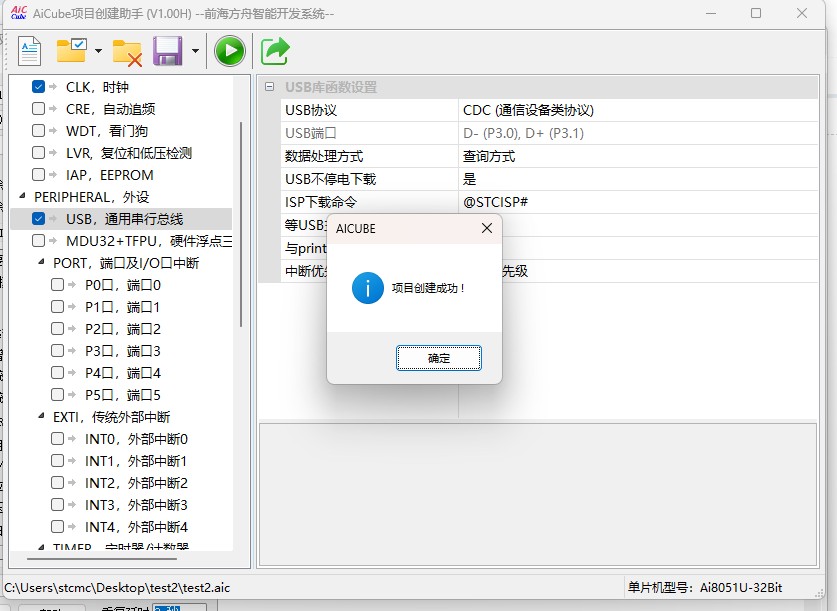Check the INT0 外部中断0 checkbox
The width and height of the screenshot is (837, 611).
(58, 439)
